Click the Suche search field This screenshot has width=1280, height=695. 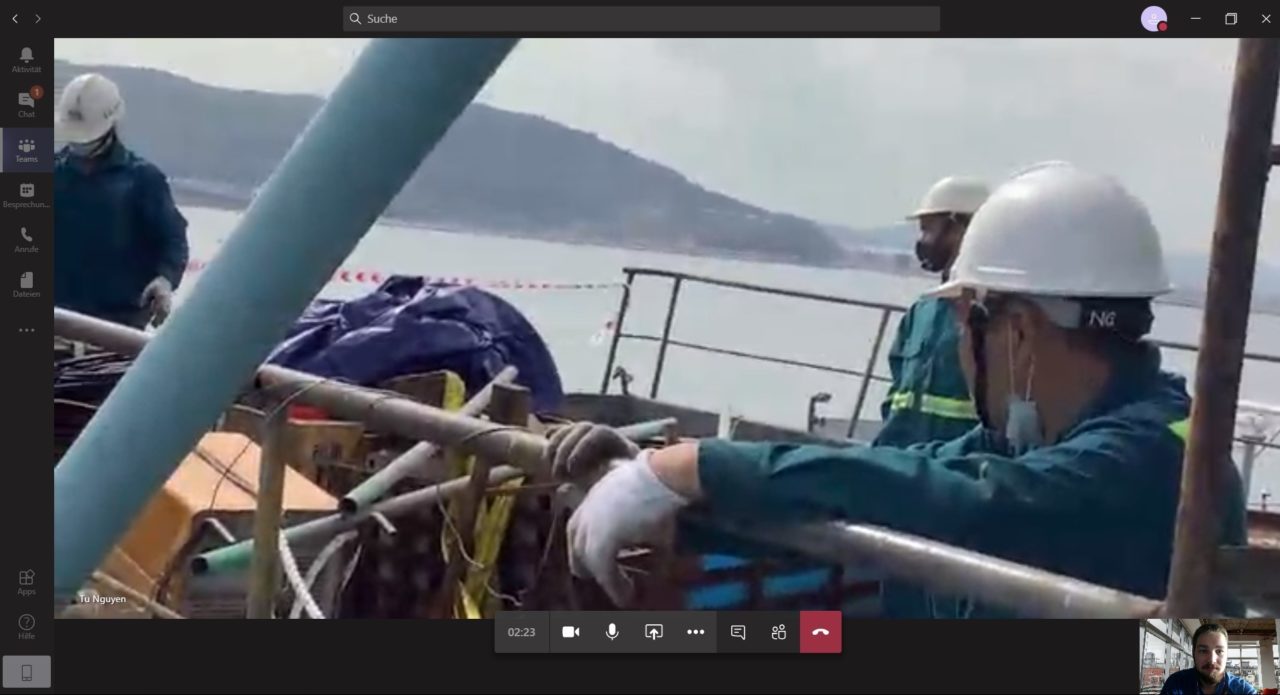click(641, 18)
